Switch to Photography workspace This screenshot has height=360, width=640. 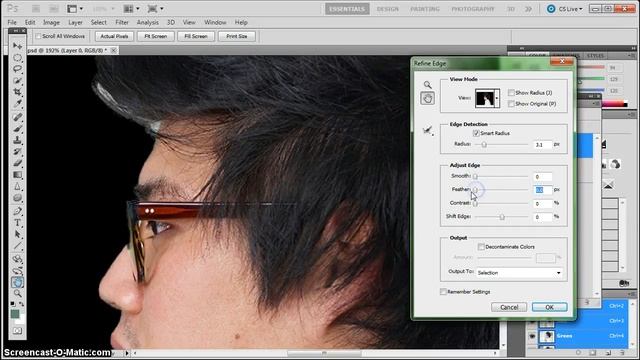(473, 9)
